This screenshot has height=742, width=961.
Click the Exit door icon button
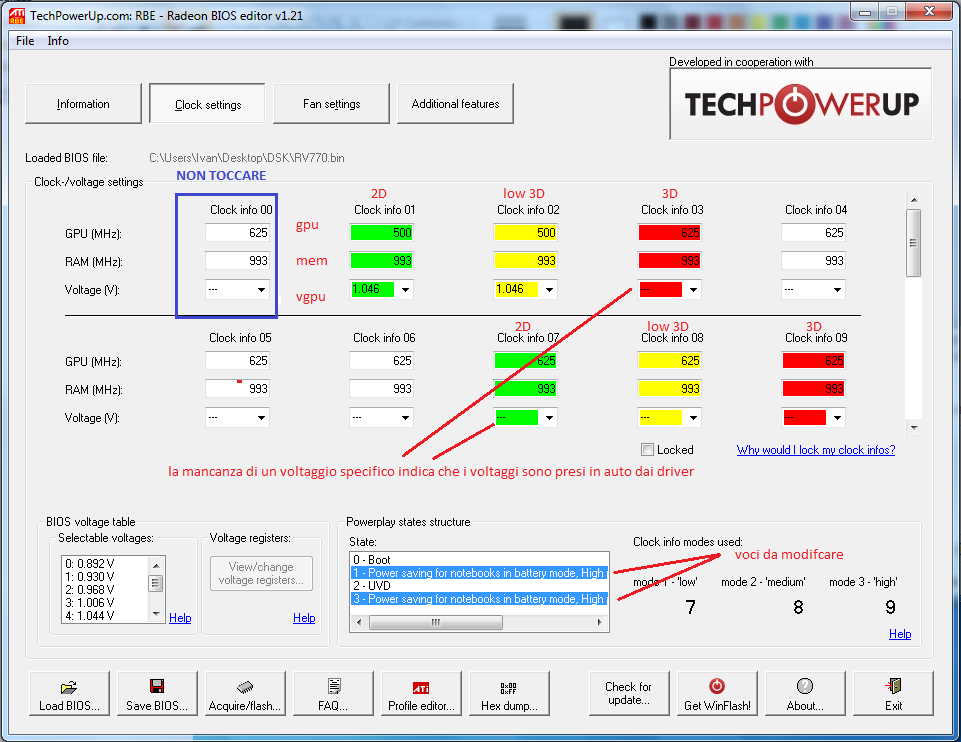[893, 695]
